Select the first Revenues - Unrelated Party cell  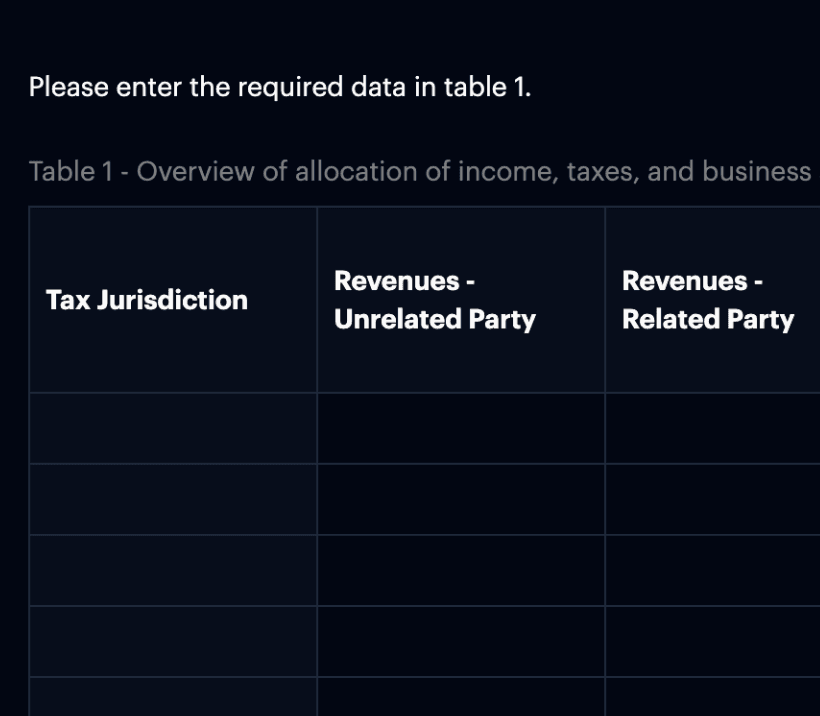click(460, 429)
